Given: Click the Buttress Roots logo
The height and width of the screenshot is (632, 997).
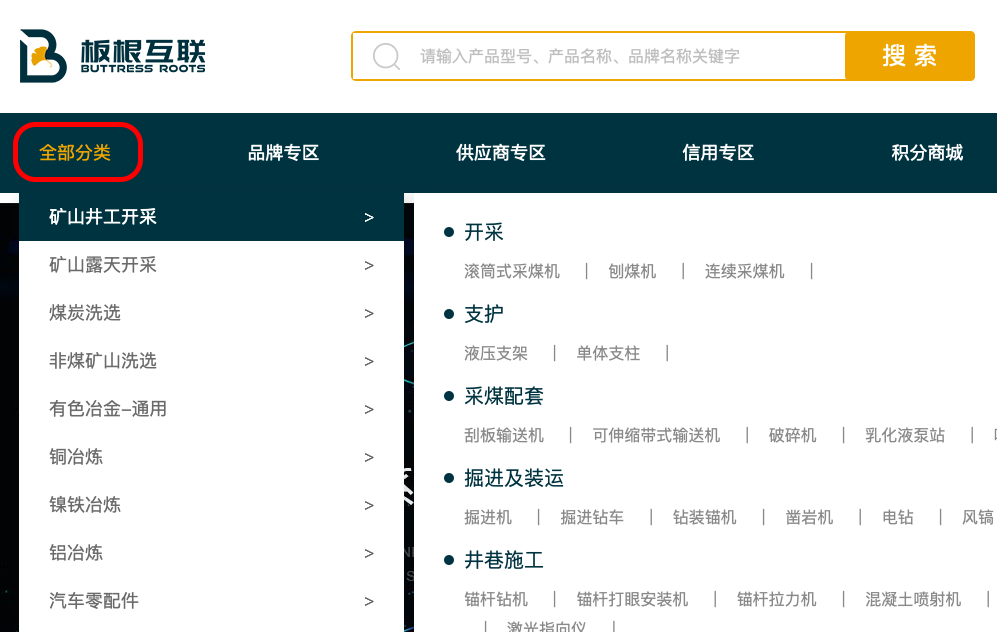Looking at the screenshot, I should (x=112, y=56).
